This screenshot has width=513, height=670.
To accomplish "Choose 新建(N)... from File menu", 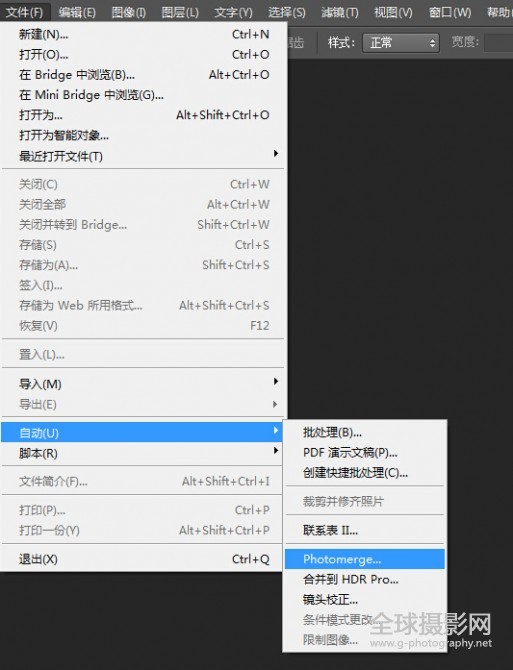I will coord(143,34).
